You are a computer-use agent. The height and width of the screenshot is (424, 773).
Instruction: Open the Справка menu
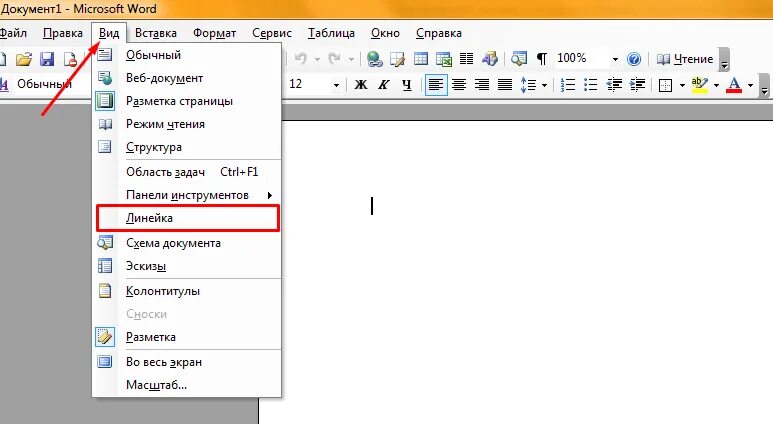coord(439,33)
